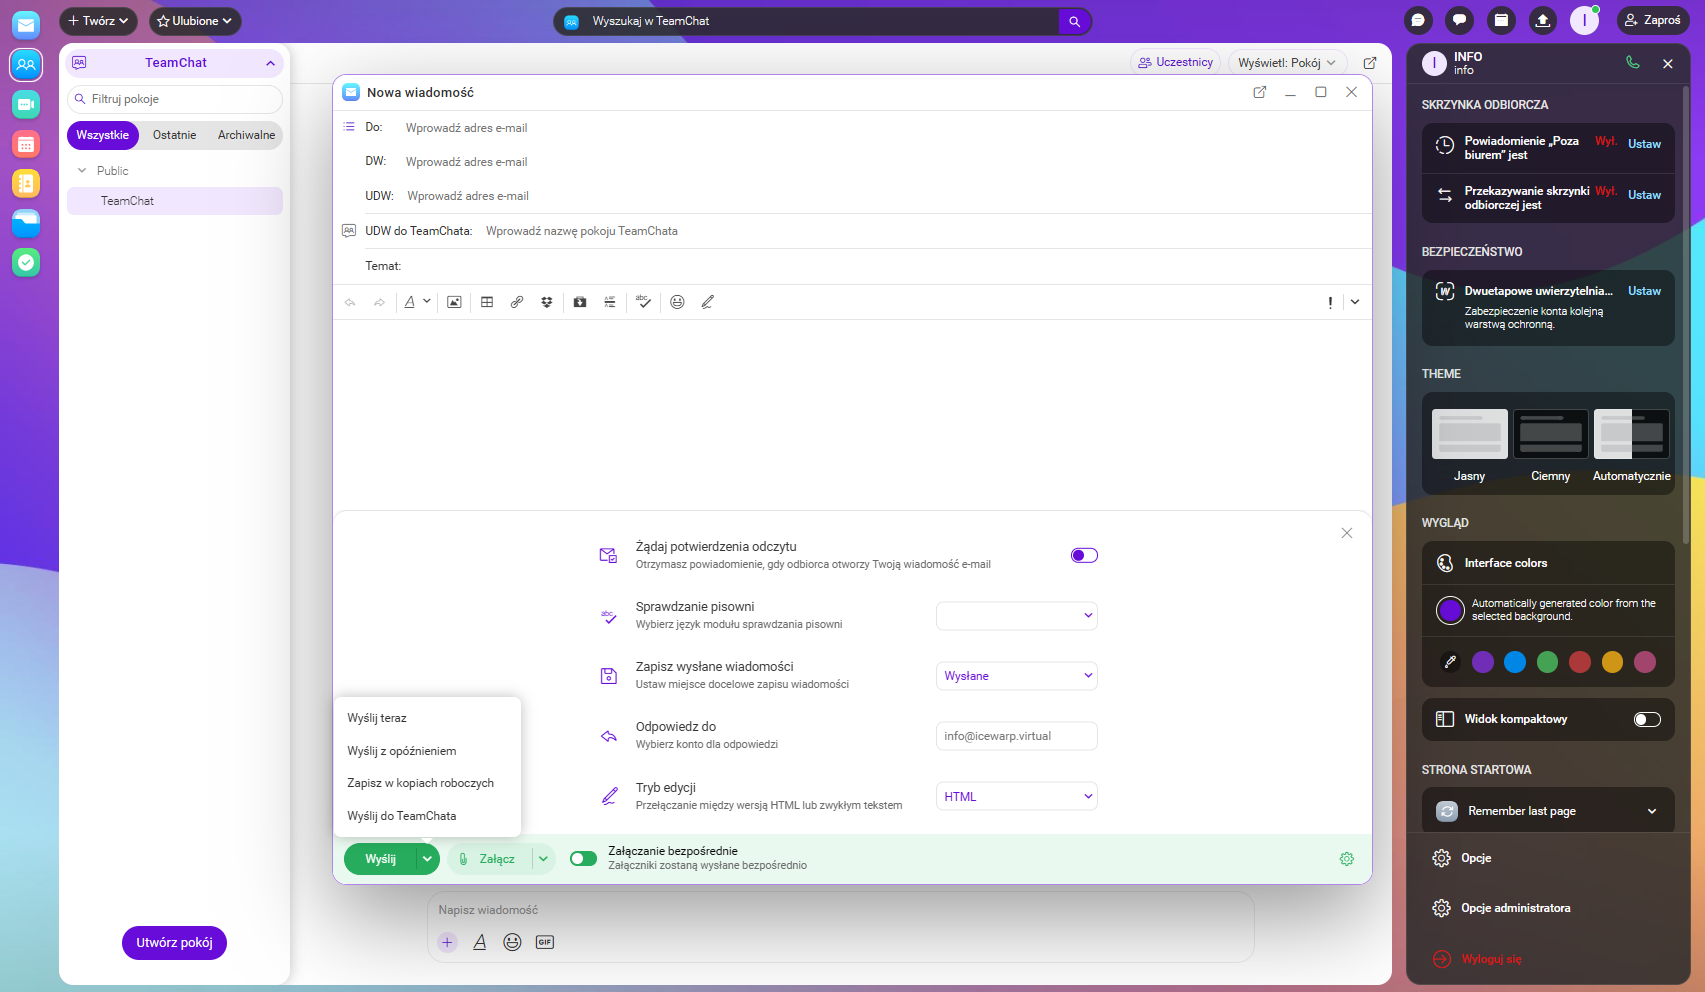
Task: Insert a hyperlink using the link icon
Action: (x=517, y=302)
